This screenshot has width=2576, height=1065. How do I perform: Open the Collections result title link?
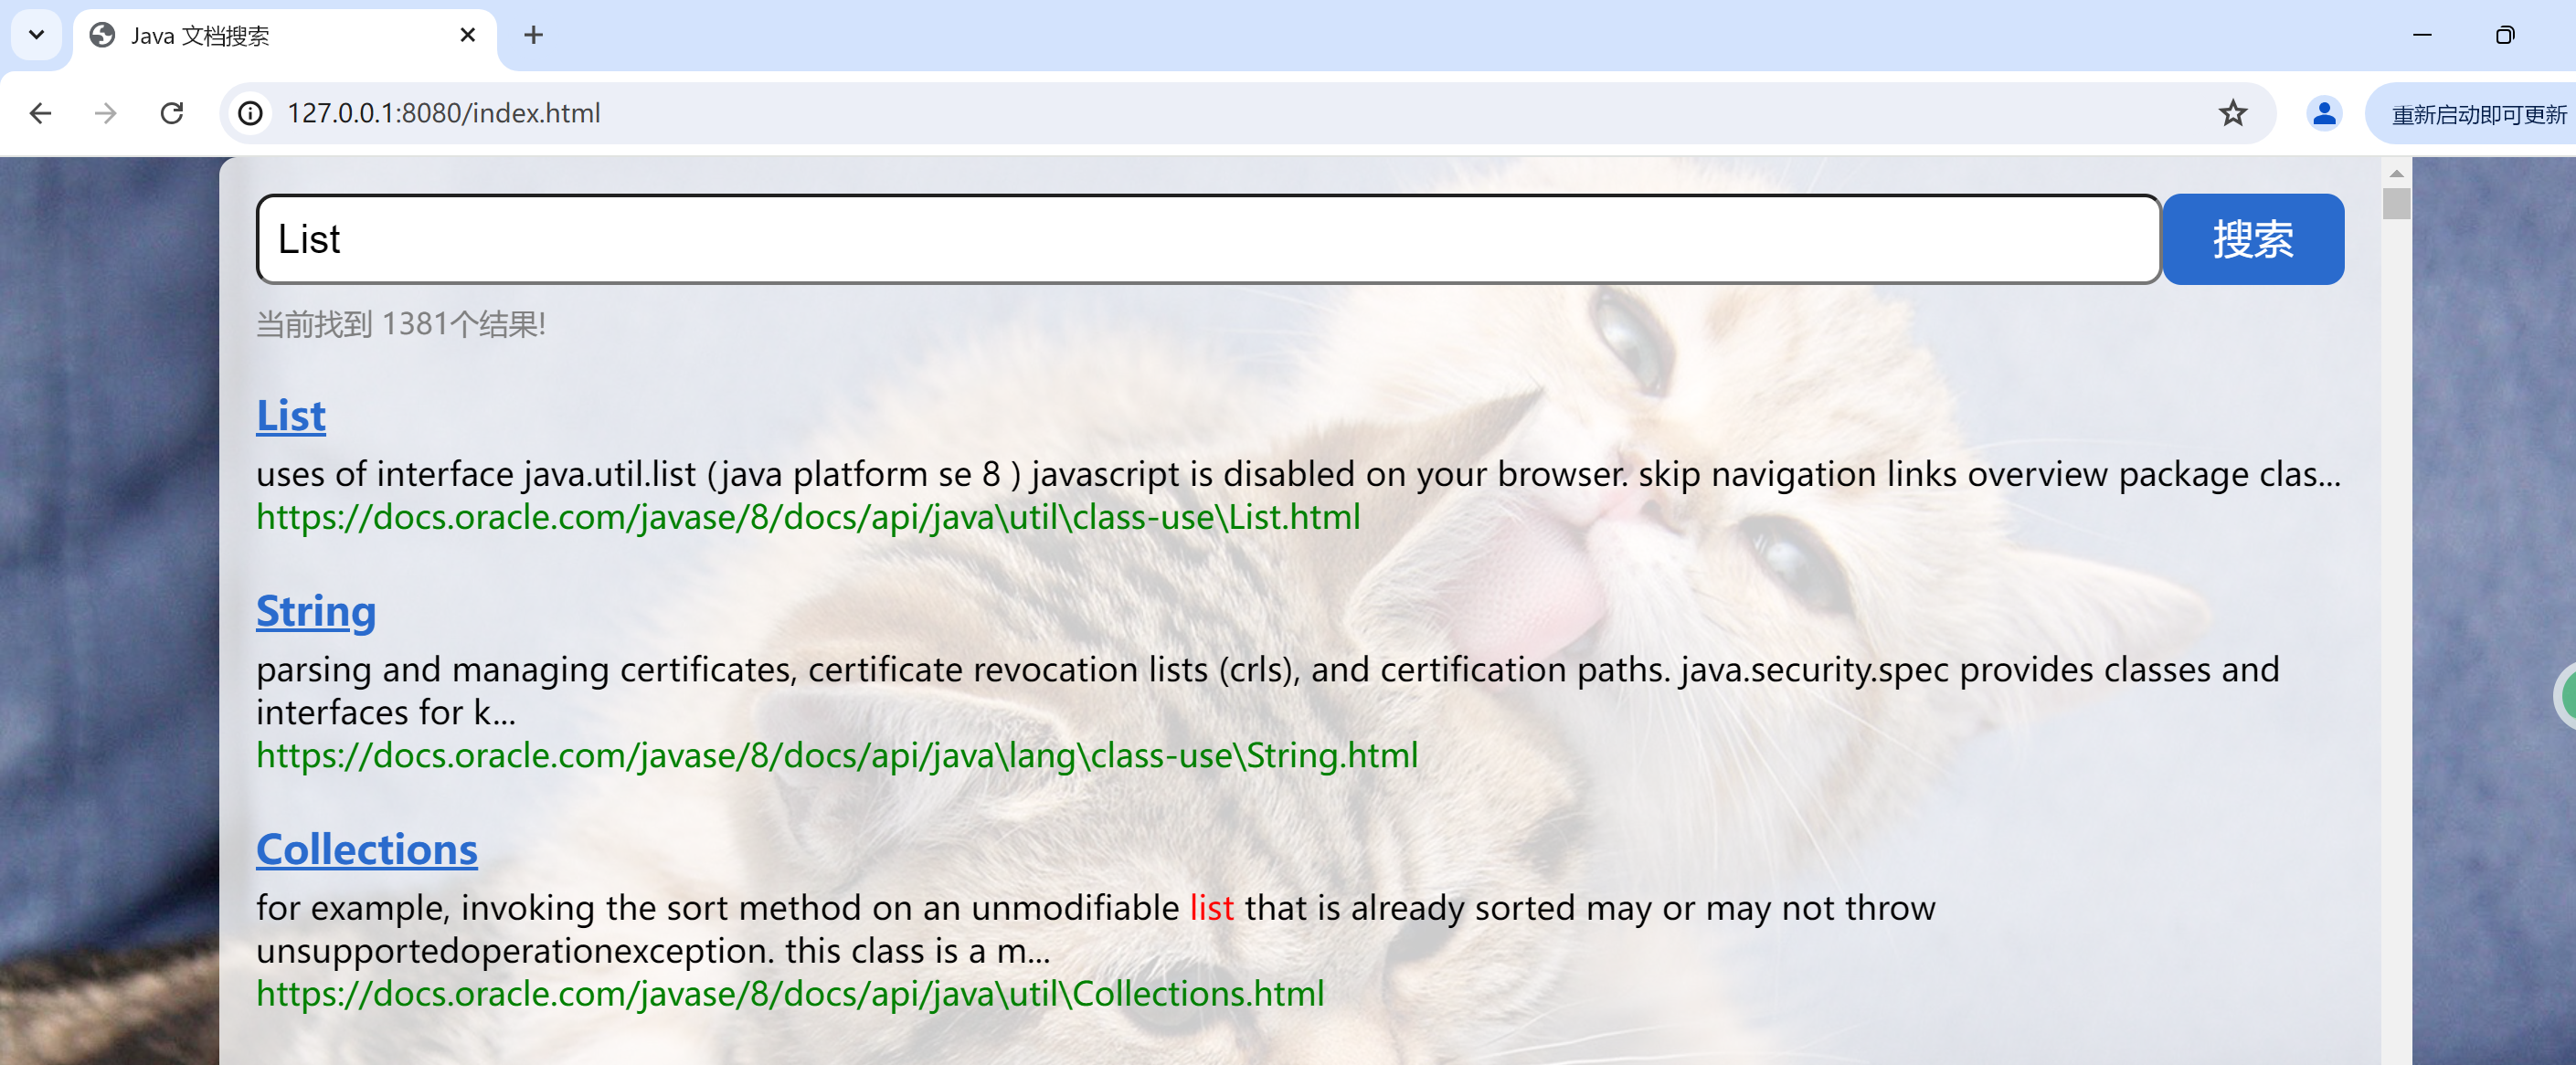pyautogui.click(x=367, y=849)
